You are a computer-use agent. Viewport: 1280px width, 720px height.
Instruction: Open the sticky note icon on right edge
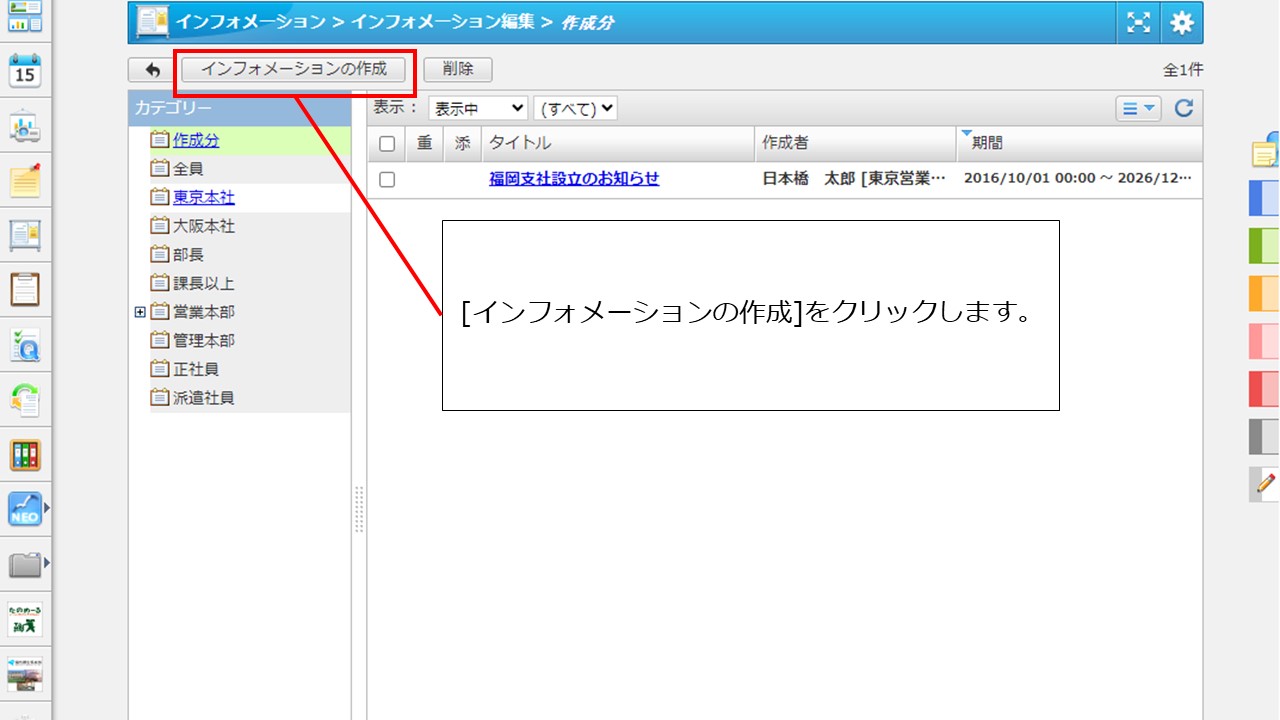coord(1266,150)
